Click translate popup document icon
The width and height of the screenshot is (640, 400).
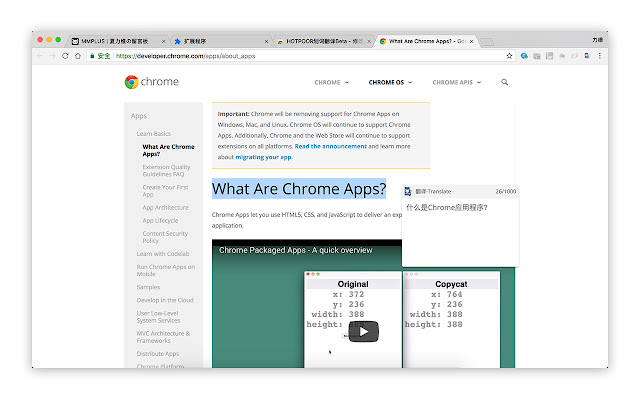(x=407, y=191)
